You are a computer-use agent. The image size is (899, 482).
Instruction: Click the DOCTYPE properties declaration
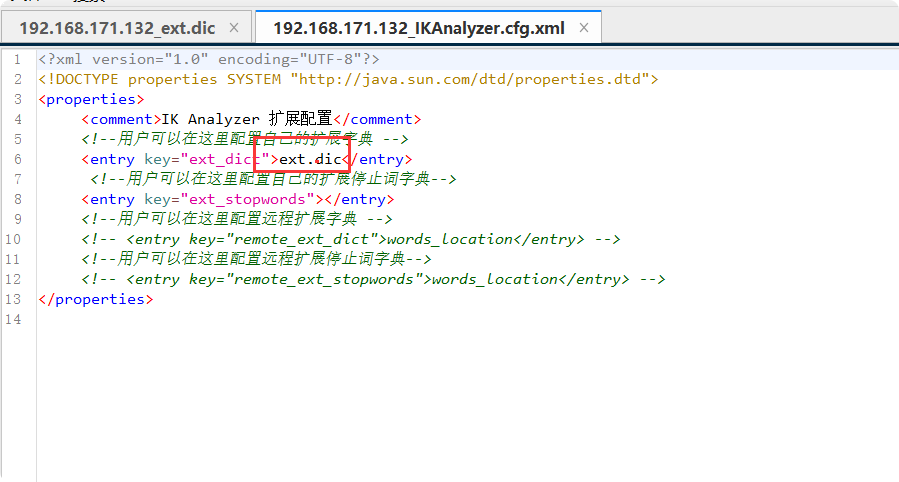tap(349, 79)
